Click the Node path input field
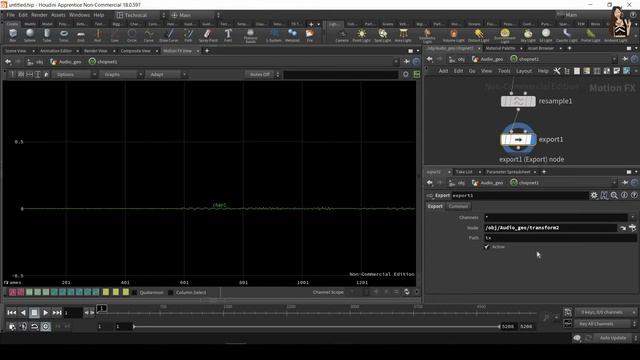This screenshot has width=640, height=360. point(550,228)
